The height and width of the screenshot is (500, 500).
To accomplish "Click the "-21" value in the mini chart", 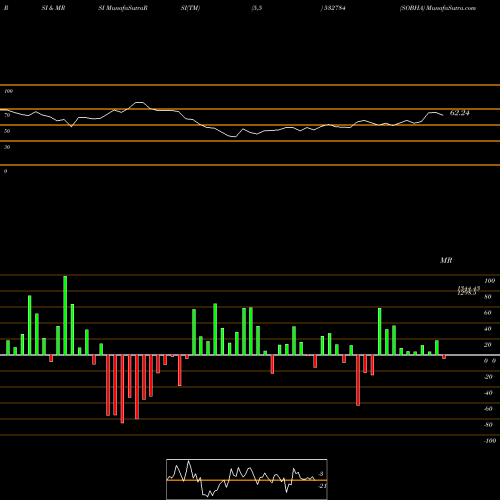I will click(322, 486).
